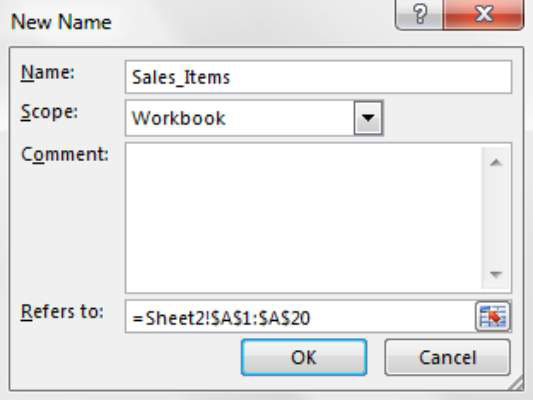Click the Refers to: field label

(x=62, y=311)
